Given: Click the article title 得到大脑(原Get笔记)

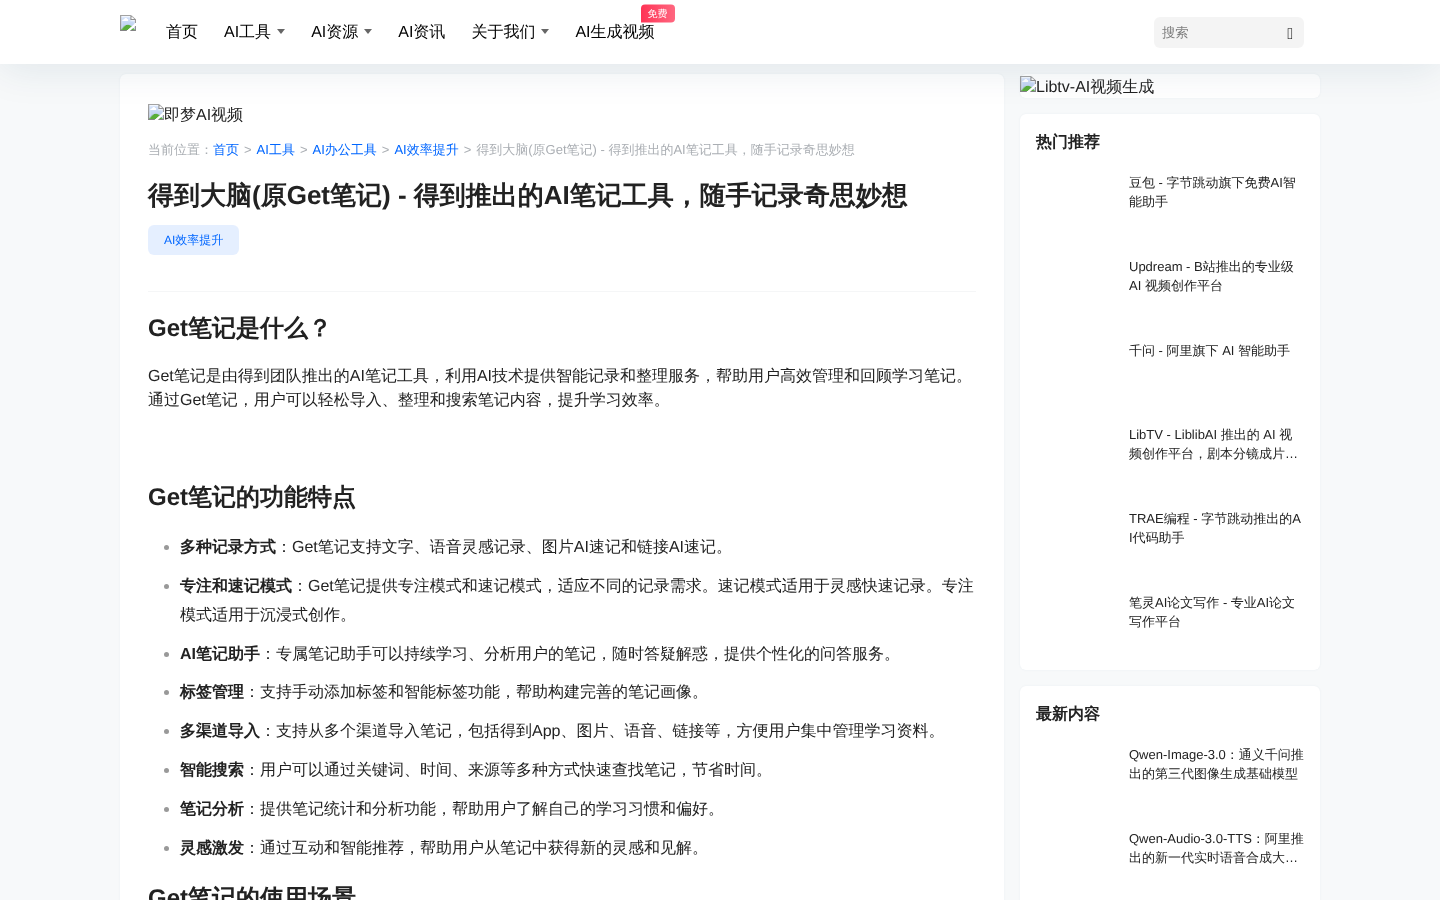Looking at the screenshot, I should [527, 195].
